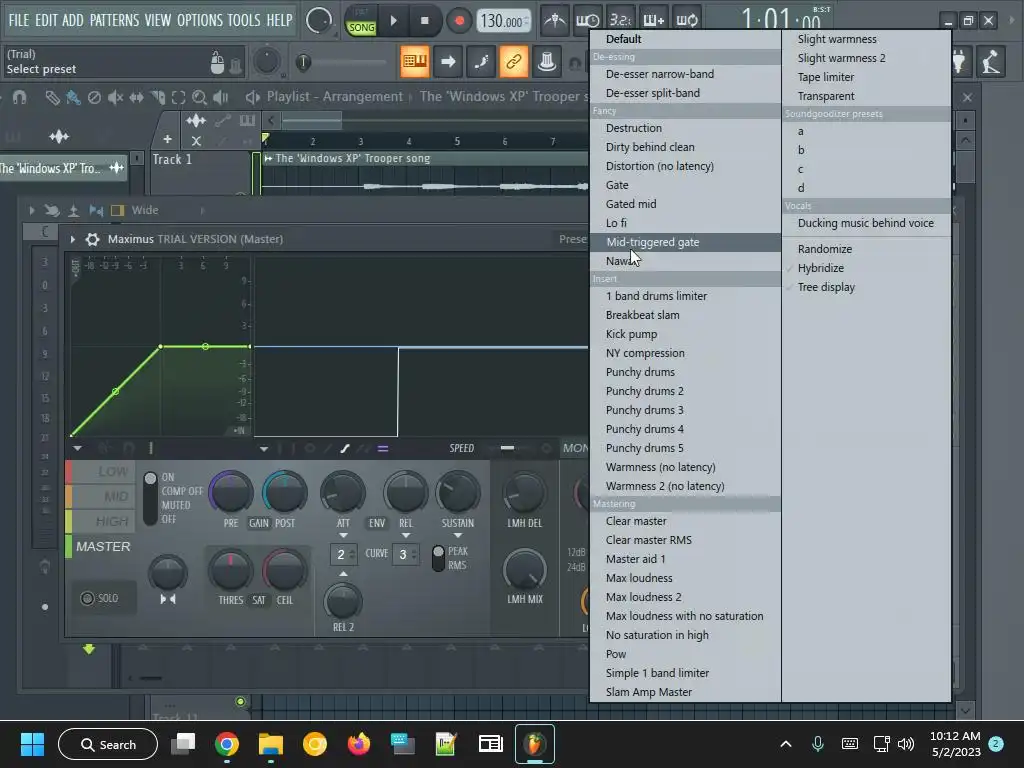
Task: Toggle the orange link/multilink controllers button
Action: click(x=513, y=62)
